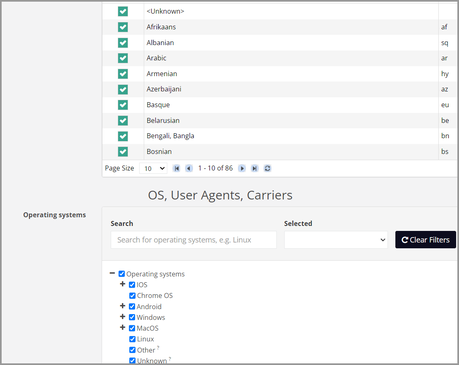
Task: Toggle the iOS checkbox
Action: point(132,285)
